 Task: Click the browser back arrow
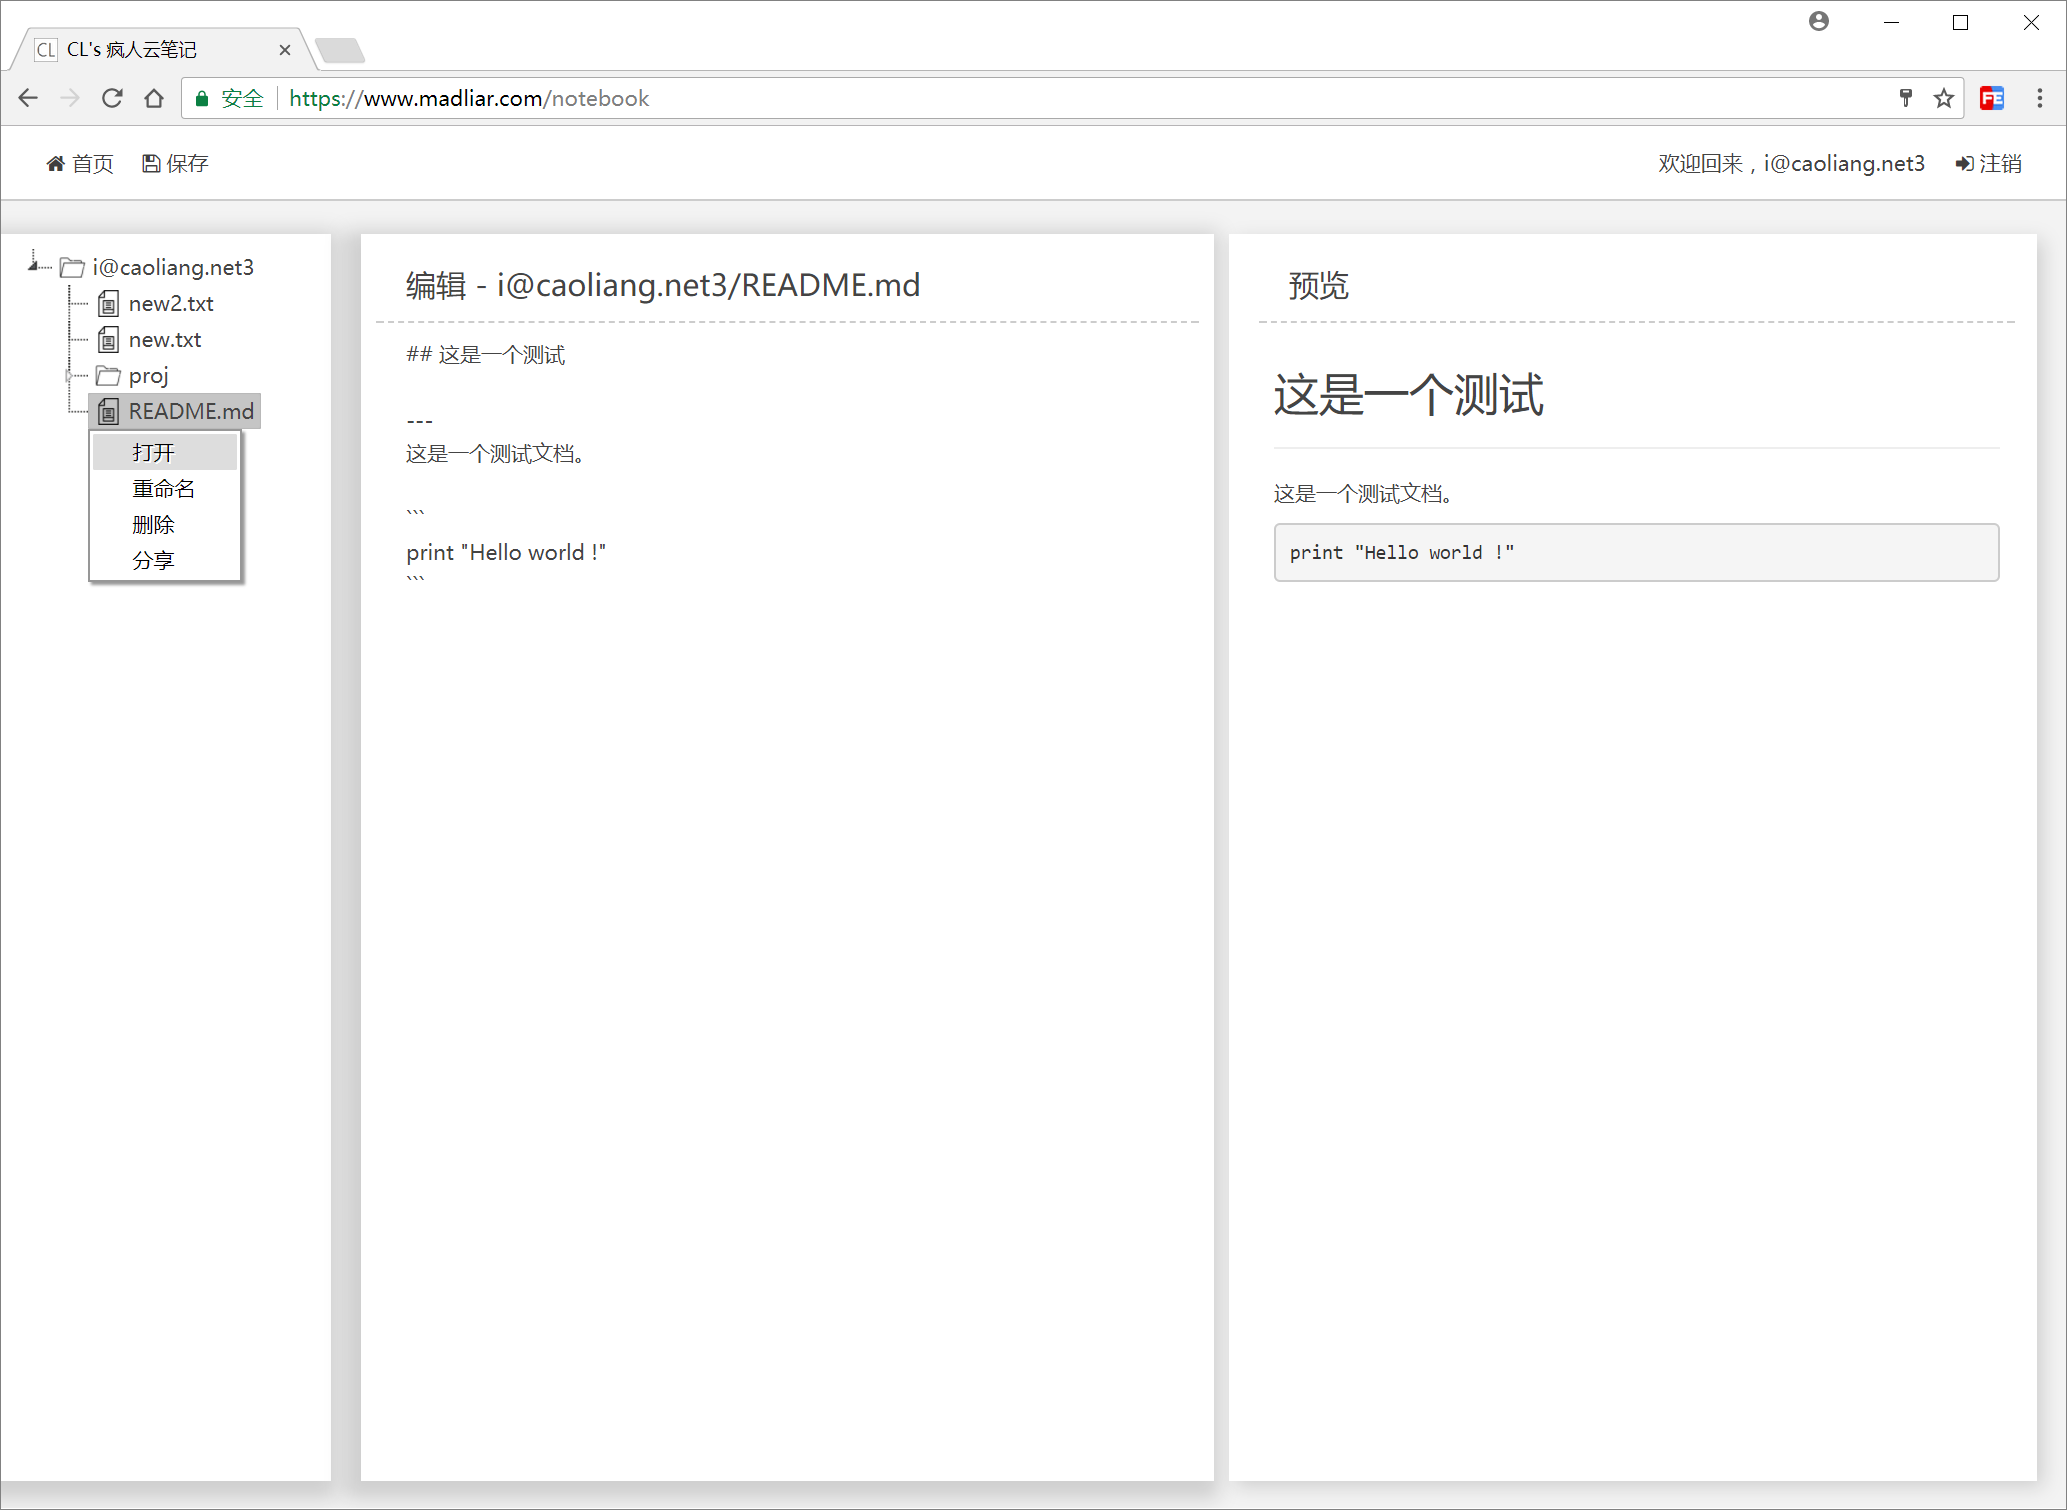(x=28, y=98)
